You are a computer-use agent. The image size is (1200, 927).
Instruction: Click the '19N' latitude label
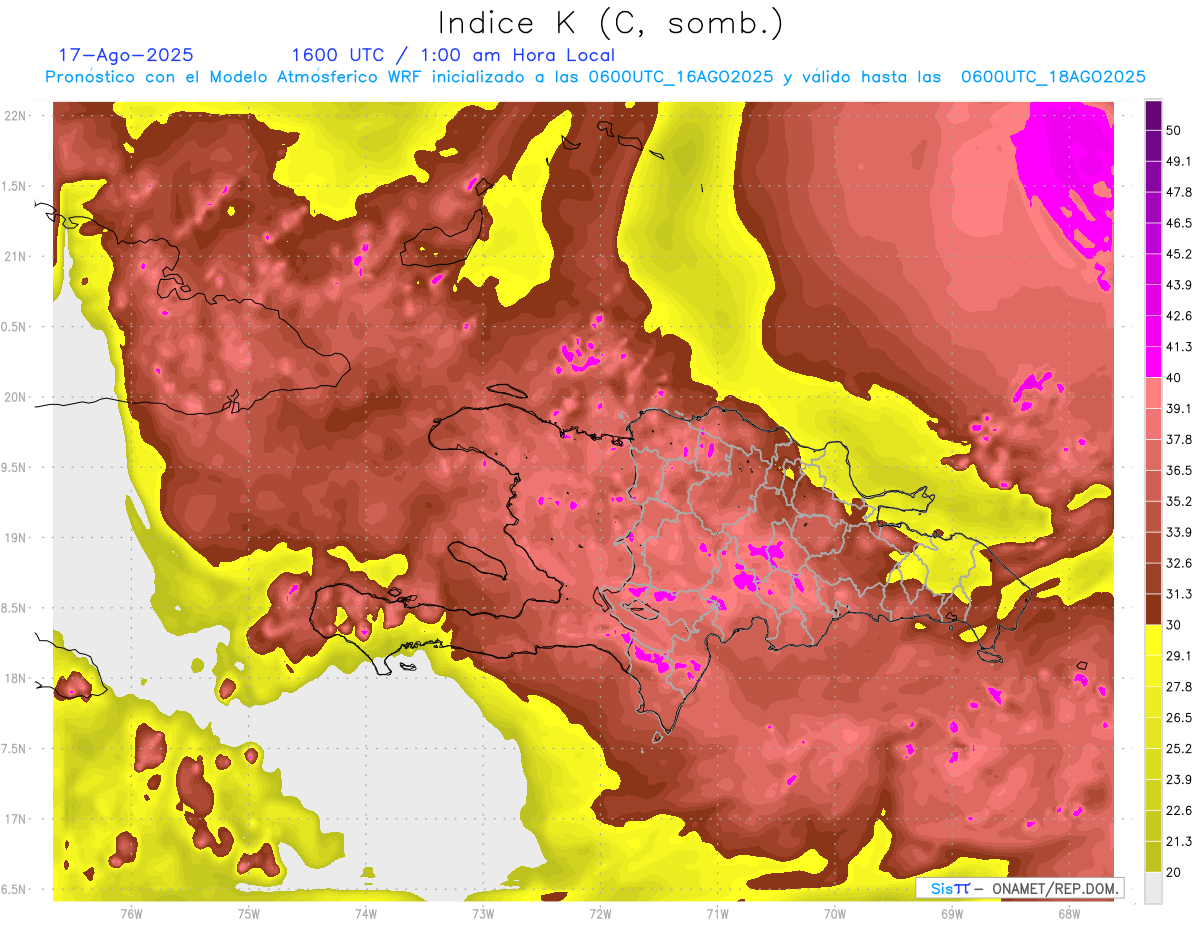click(16, 537)
